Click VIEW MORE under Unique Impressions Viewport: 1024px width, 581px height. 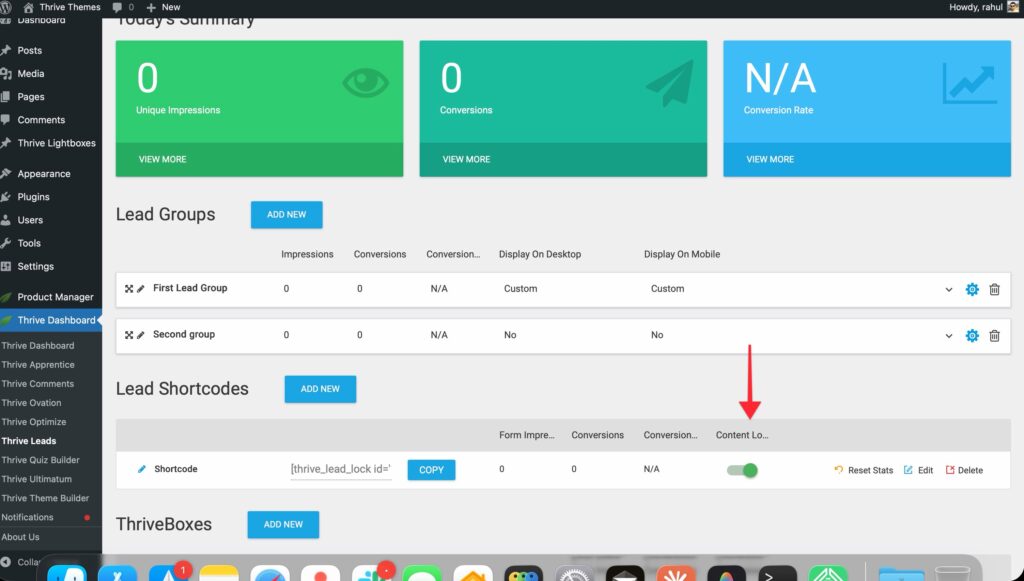[x=162, y=159]
